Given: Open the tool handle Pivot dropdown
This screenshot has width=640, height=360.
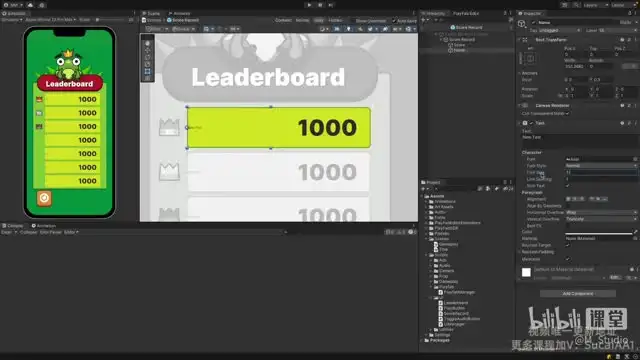Looking at the screenshot, I should pos(157,29).
